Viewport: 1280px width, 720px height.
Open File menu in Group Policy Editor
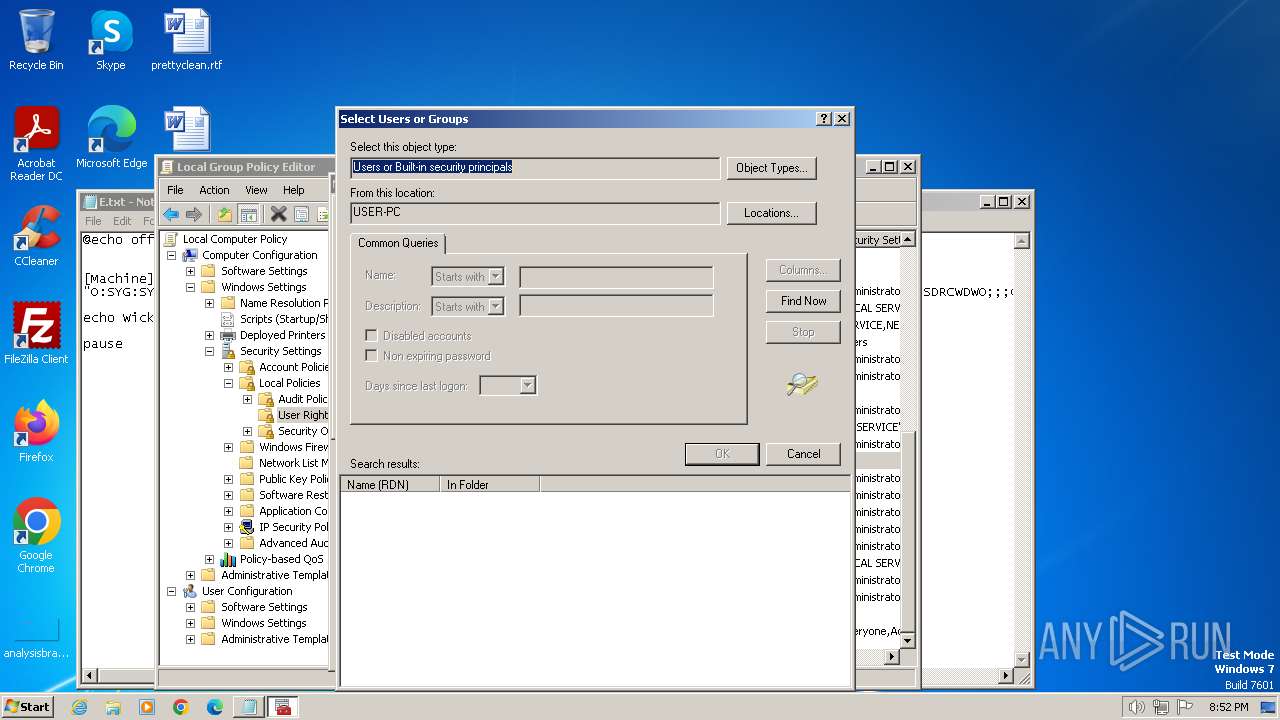pos(175,190)
